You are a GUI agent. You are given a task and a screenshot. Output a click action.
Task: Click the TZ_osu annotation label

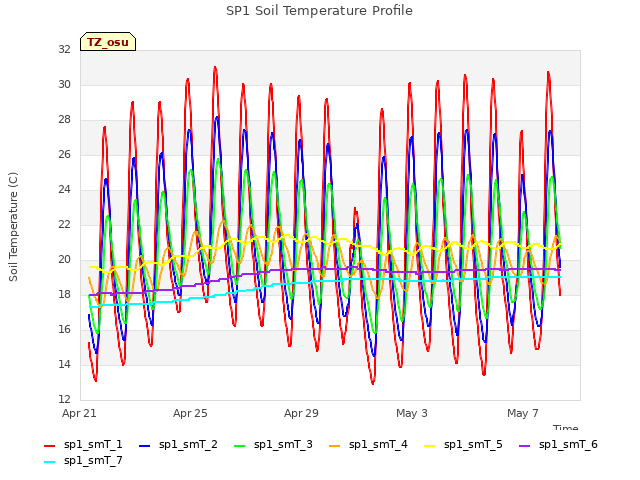pyautogui.click(x=108, y=42)
